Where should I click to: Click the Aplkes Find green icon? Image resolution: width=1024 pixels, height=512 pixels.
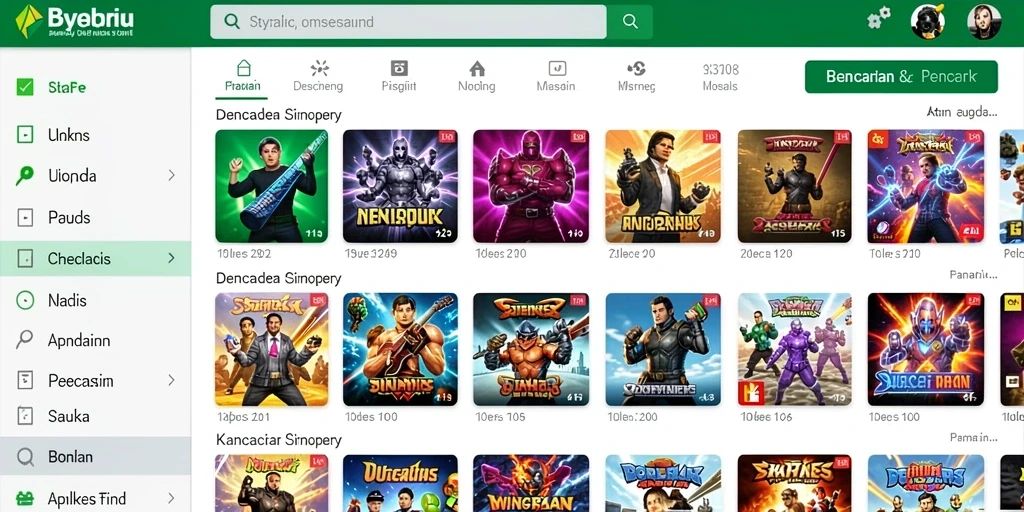[25, 500]
